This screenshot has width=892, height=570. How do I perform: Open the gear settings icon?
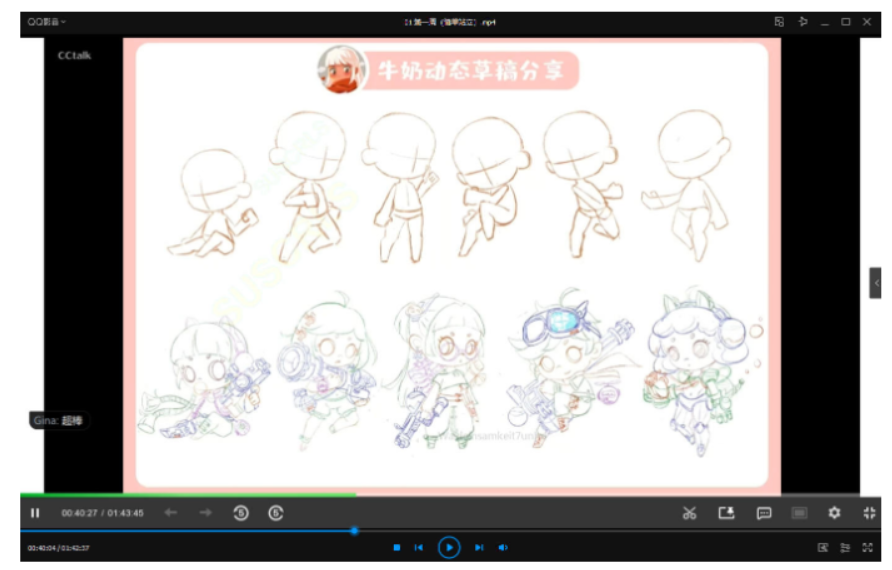[x=834, y=513]
